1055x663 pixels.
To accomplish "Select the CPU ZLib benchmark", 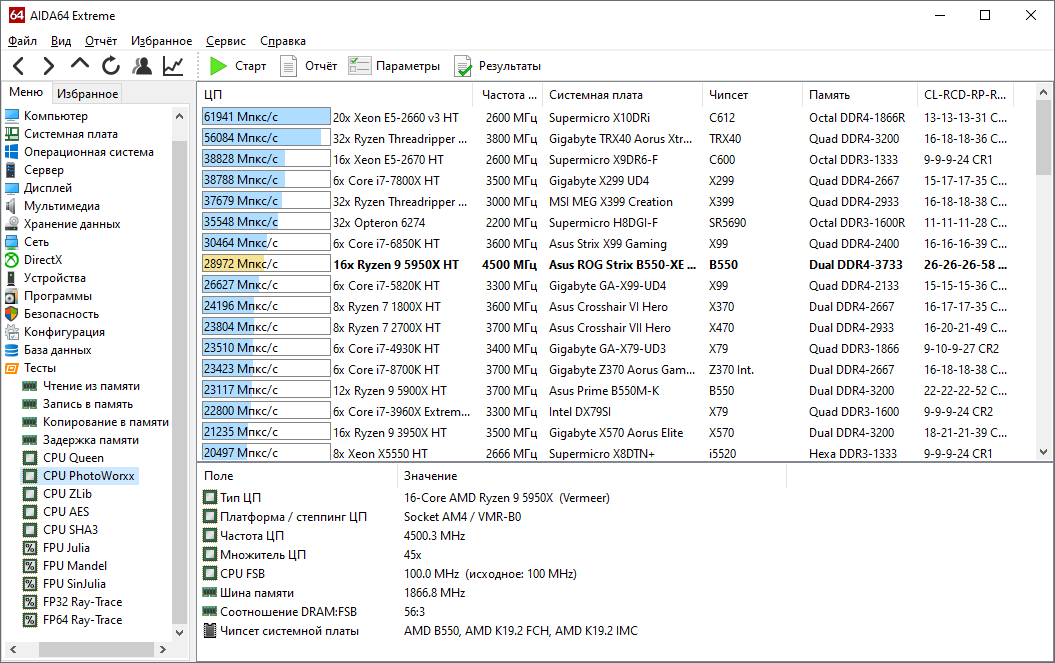I will (67, 494).
